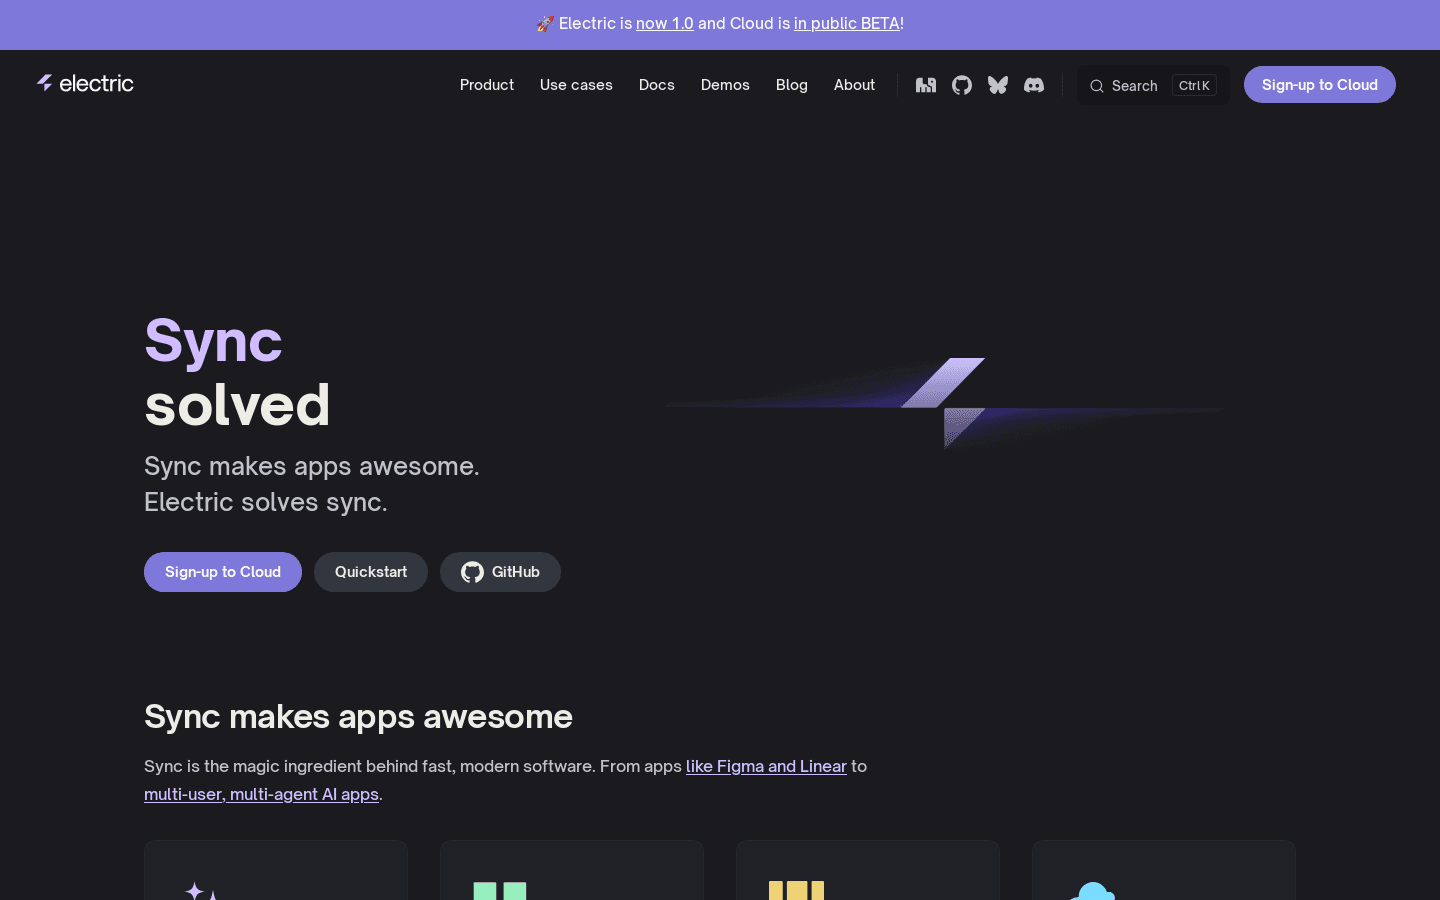The width and height of the screenshot is (1440, 900).
Task: Open the Demos nav item
Action: tap(725, 85)
